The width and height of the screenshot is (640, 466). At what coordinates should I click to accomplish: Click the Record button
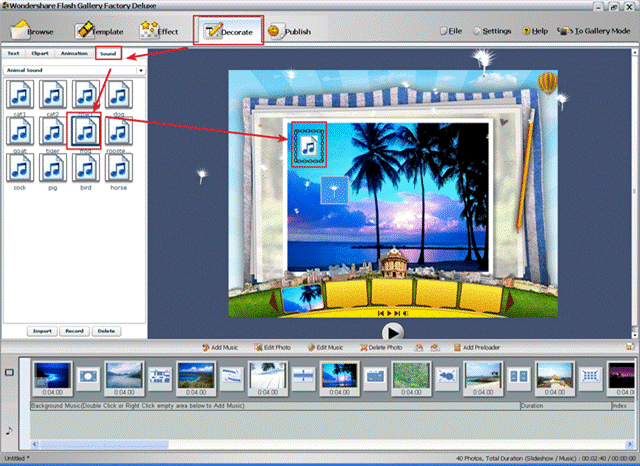point(74,331)
